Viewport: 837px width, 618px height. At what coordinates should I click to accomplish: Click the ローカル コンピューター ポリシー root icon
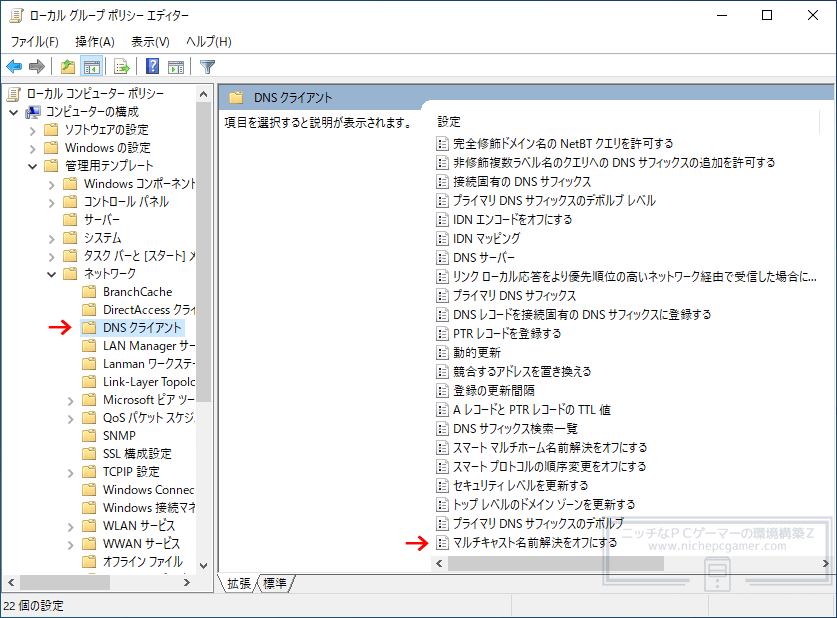14,94
